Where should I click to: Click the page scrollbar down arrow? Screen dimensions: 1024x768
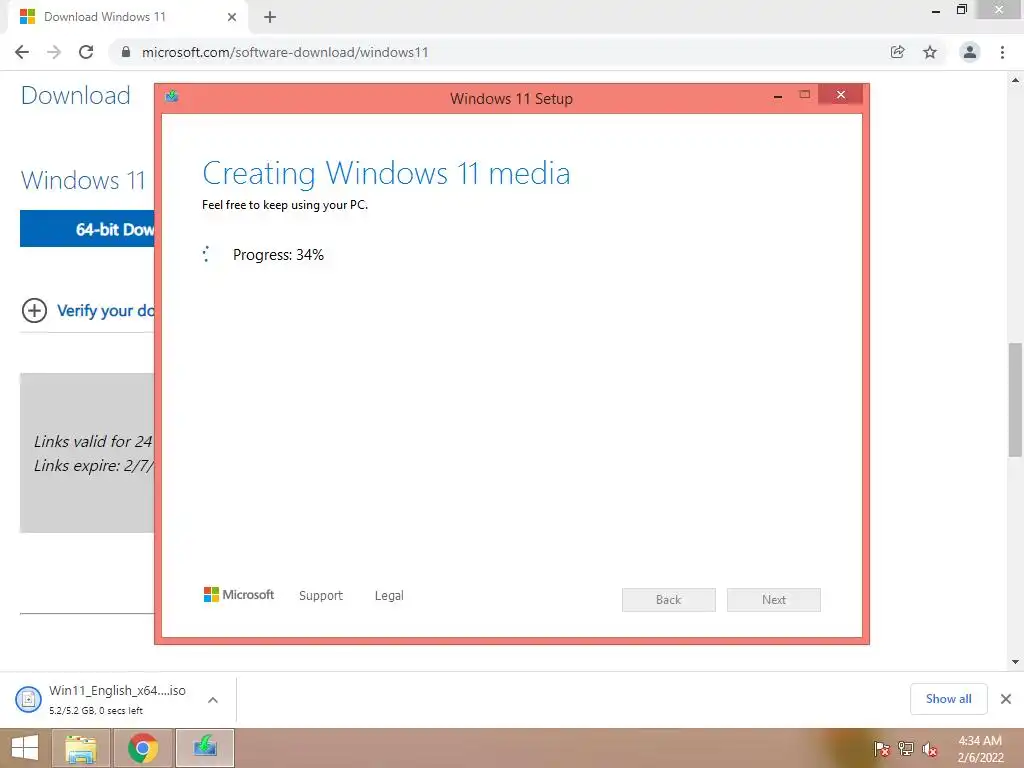1016,662
